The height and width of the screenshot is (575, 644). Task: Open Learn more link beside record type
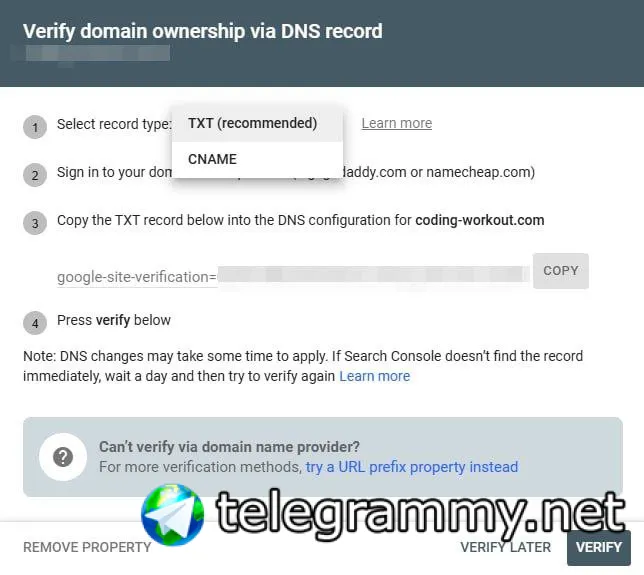396,123
